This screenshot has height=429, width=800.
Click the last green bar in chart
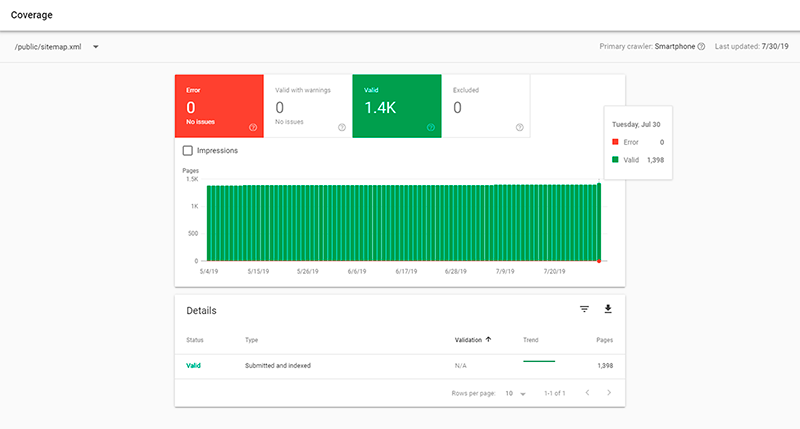pyautogui.click(x=599, y=220)
